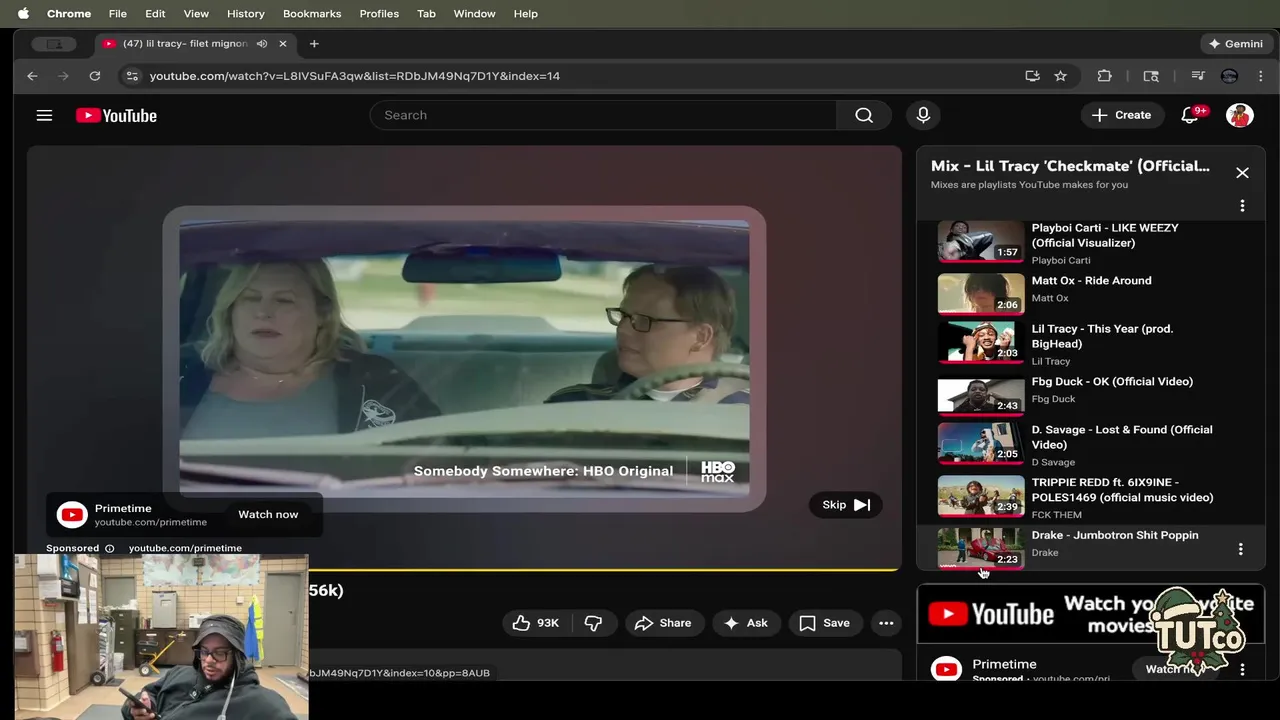Select TRIPPIE REDD ft. 6IX9INE POLES1469
Image resolution: width=1280 pixels, height=720 pixels.
pyautogui.click(x=1122, y=490)
